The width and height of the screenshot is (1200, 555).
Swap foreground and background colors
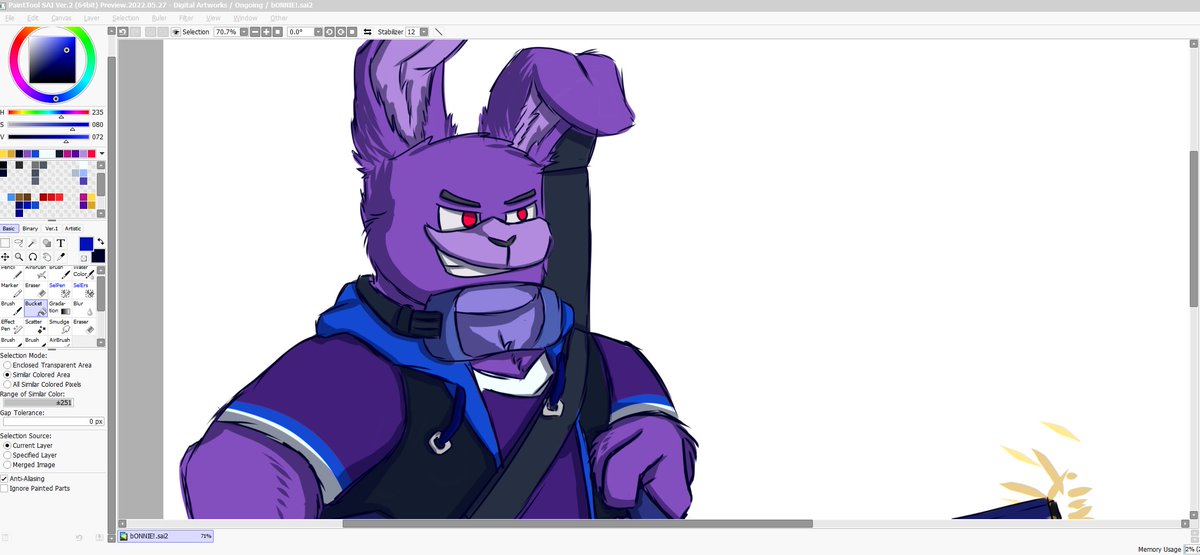click(x=100, y=242)
